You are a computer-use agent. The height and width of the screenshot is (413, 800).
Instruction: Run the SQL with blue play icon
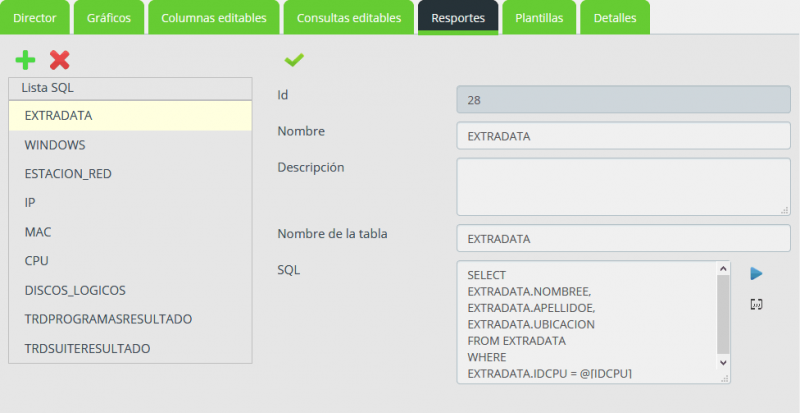[756, 274]
